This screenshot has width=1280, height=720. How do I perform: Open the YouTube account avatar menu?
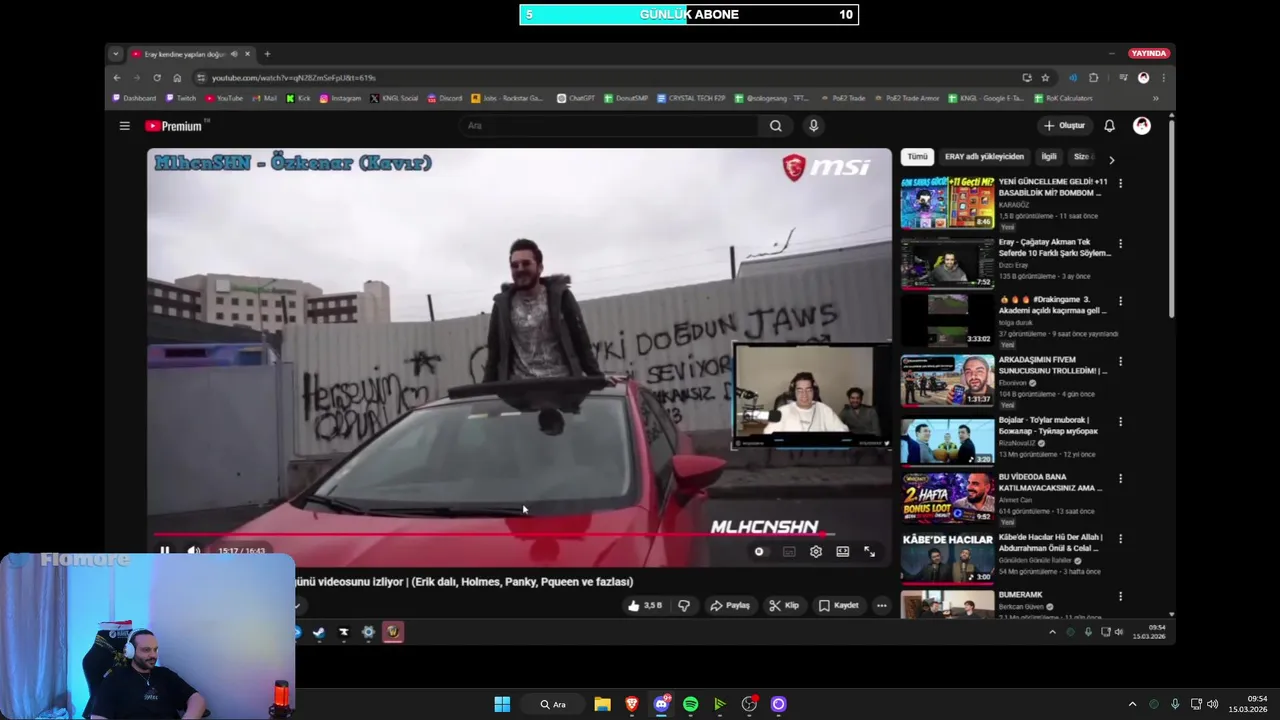coord(1142,126)
